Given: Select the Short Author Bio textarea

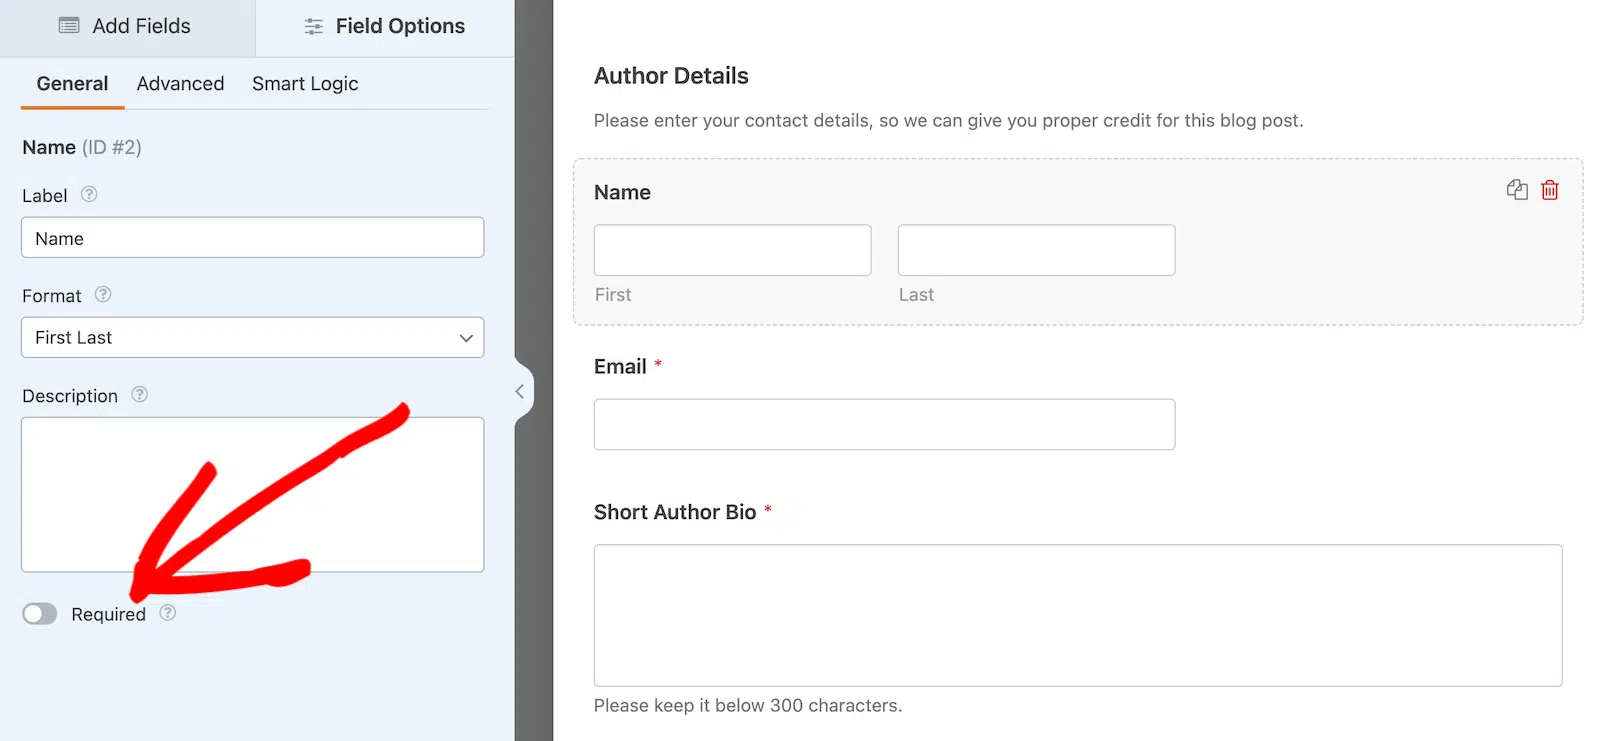Looking at the screenshot, I should 1078,616.
